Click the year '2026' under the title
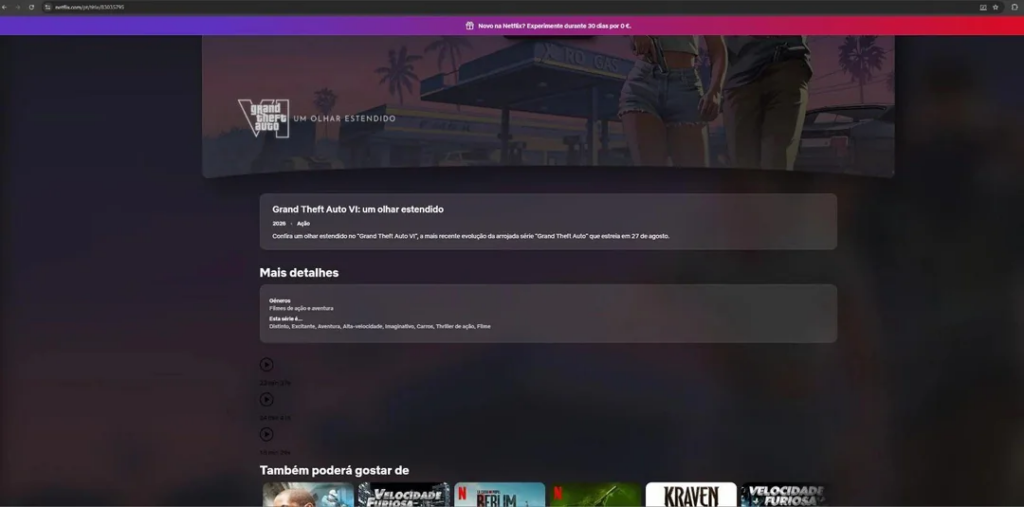 (279, 223)
